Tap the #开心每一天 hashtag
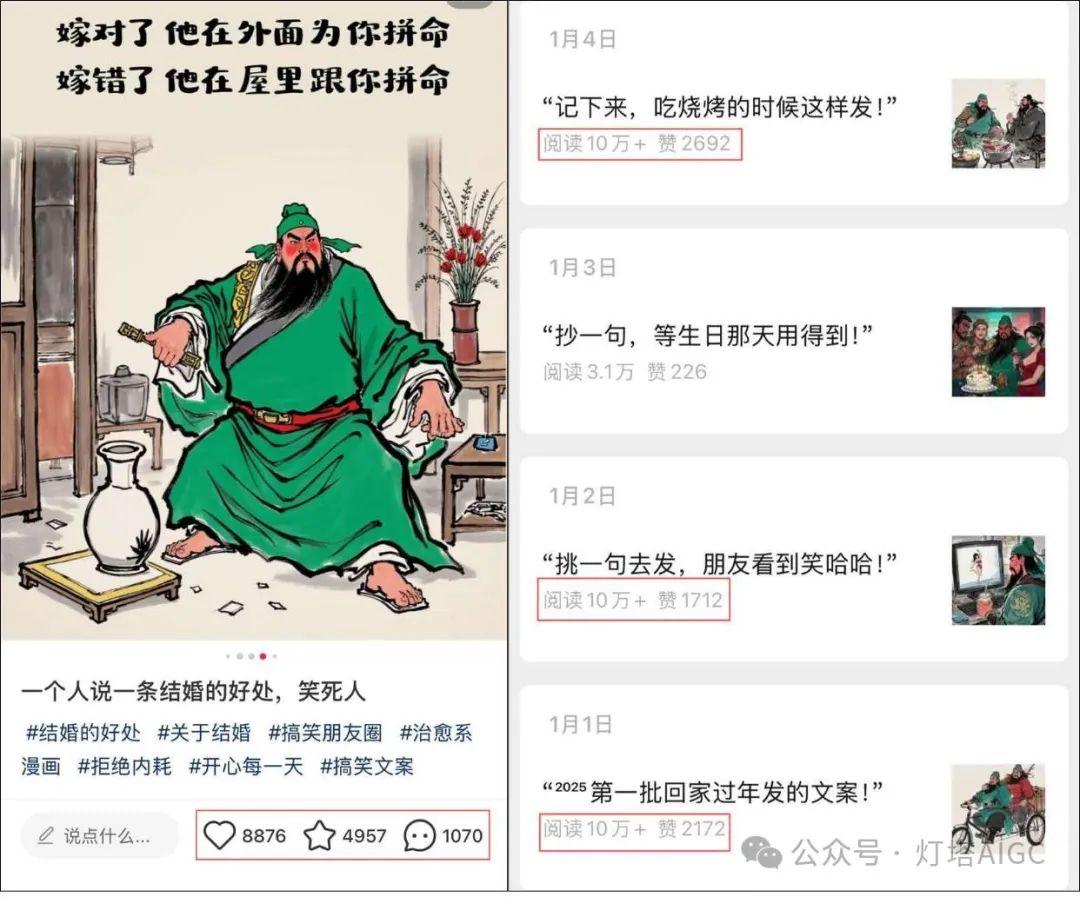1080x897 pixels. point(246,766)
